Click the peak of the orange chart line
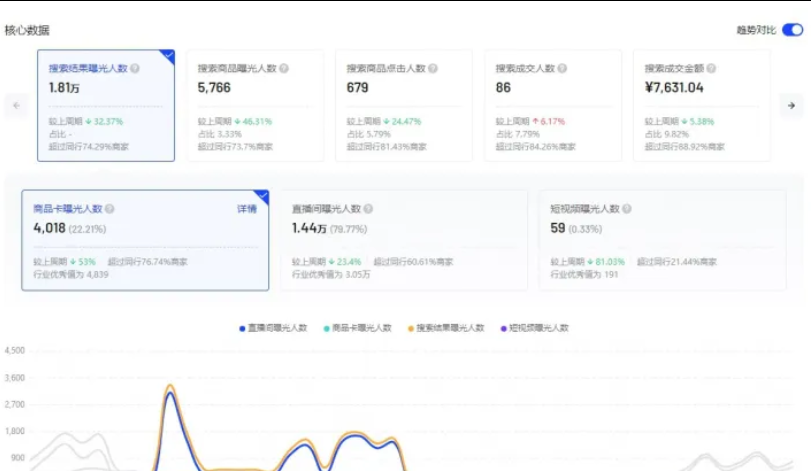 [x=170, y=386]
